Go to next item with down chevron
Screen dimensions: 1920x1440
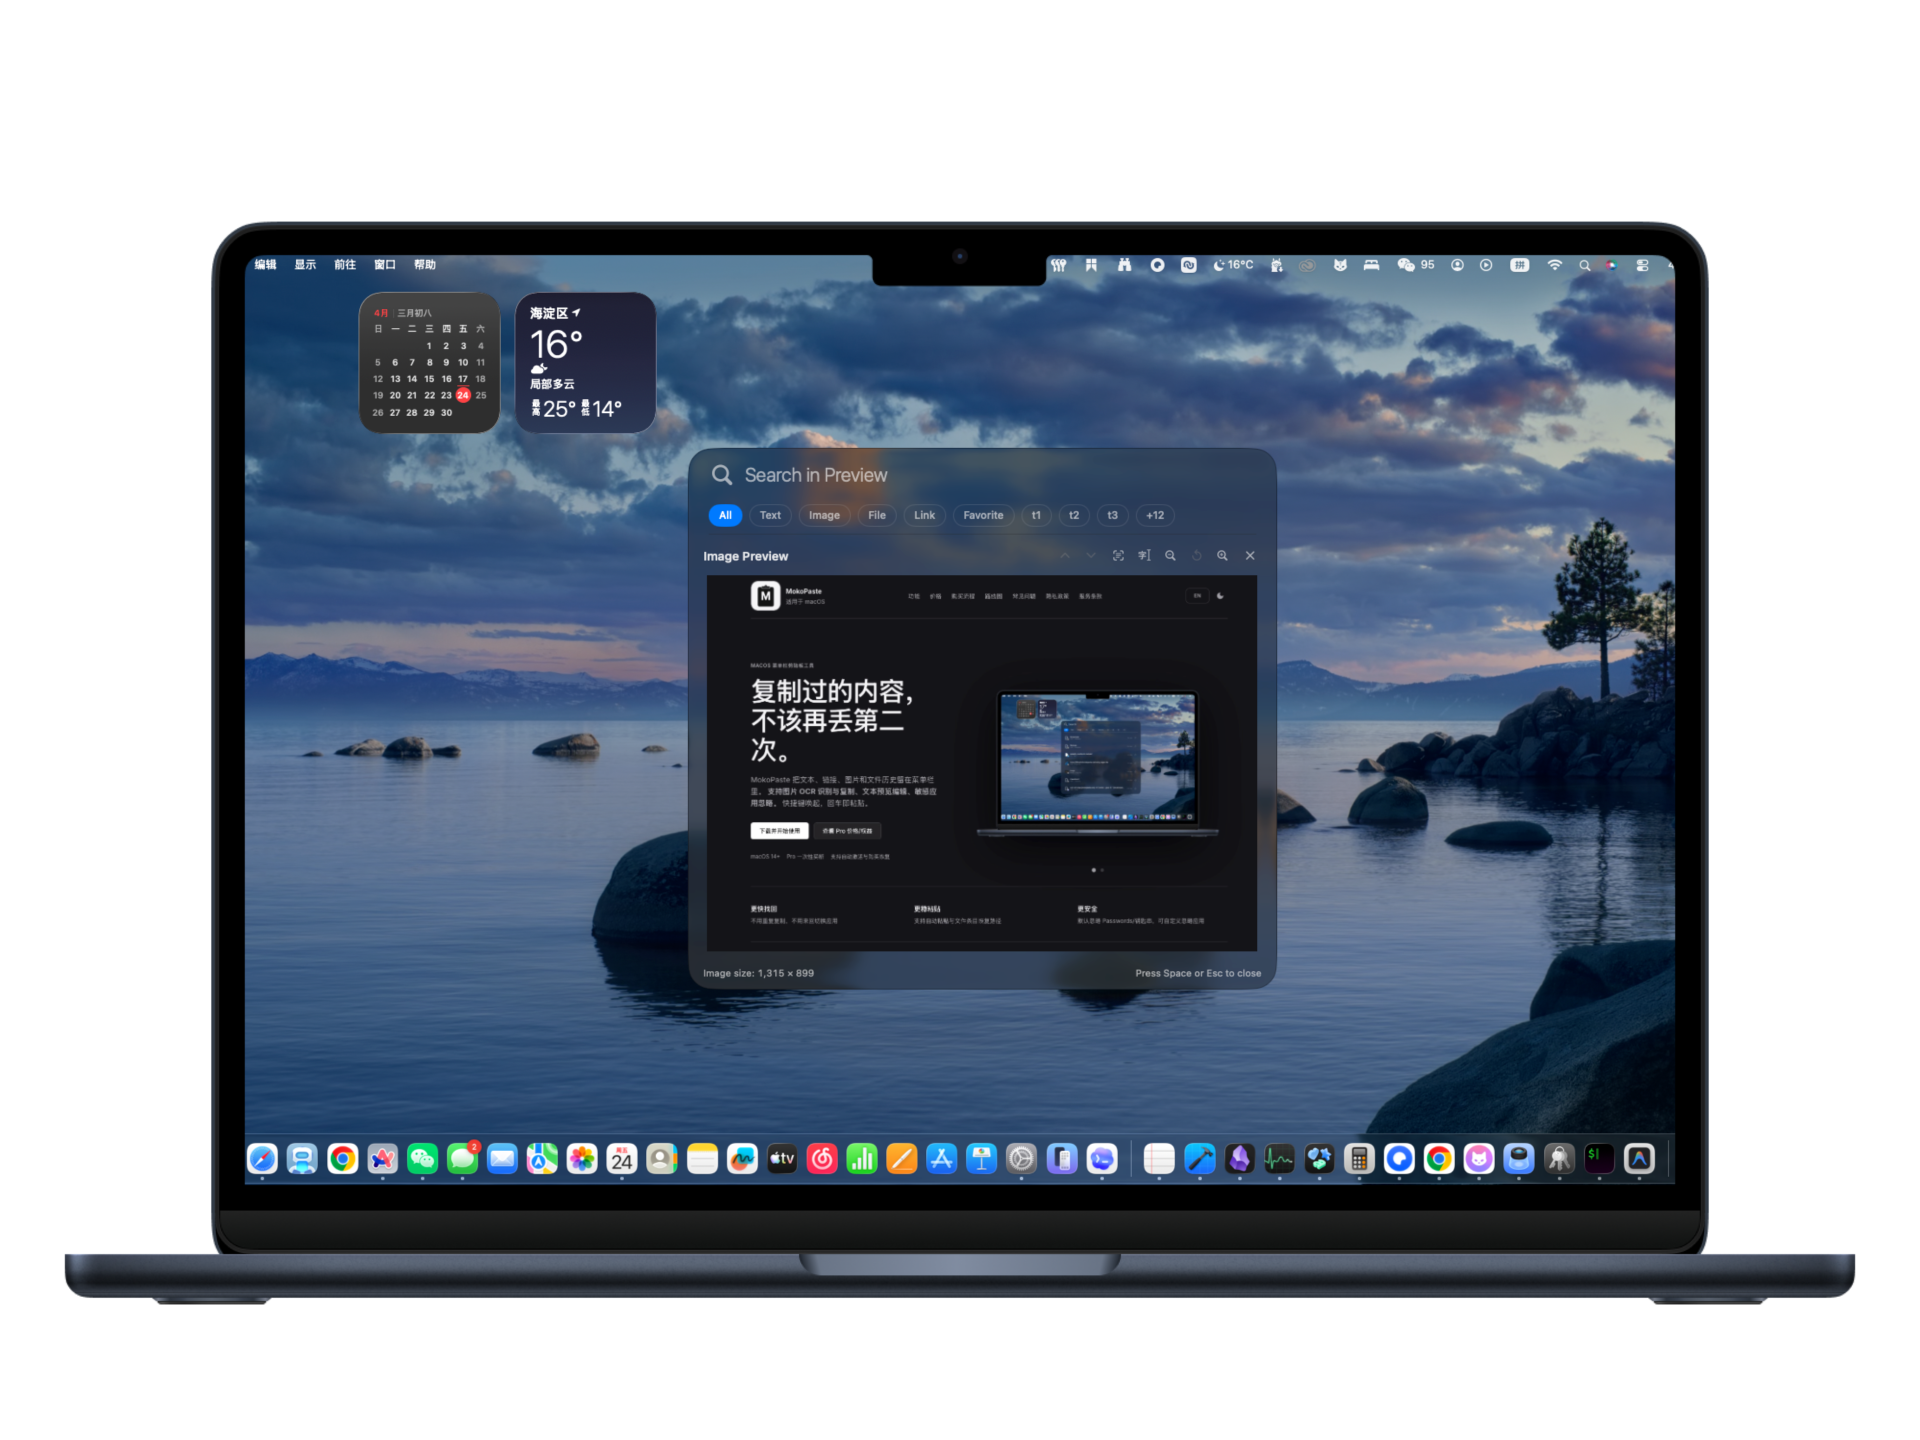click(x=1091, y=555)
